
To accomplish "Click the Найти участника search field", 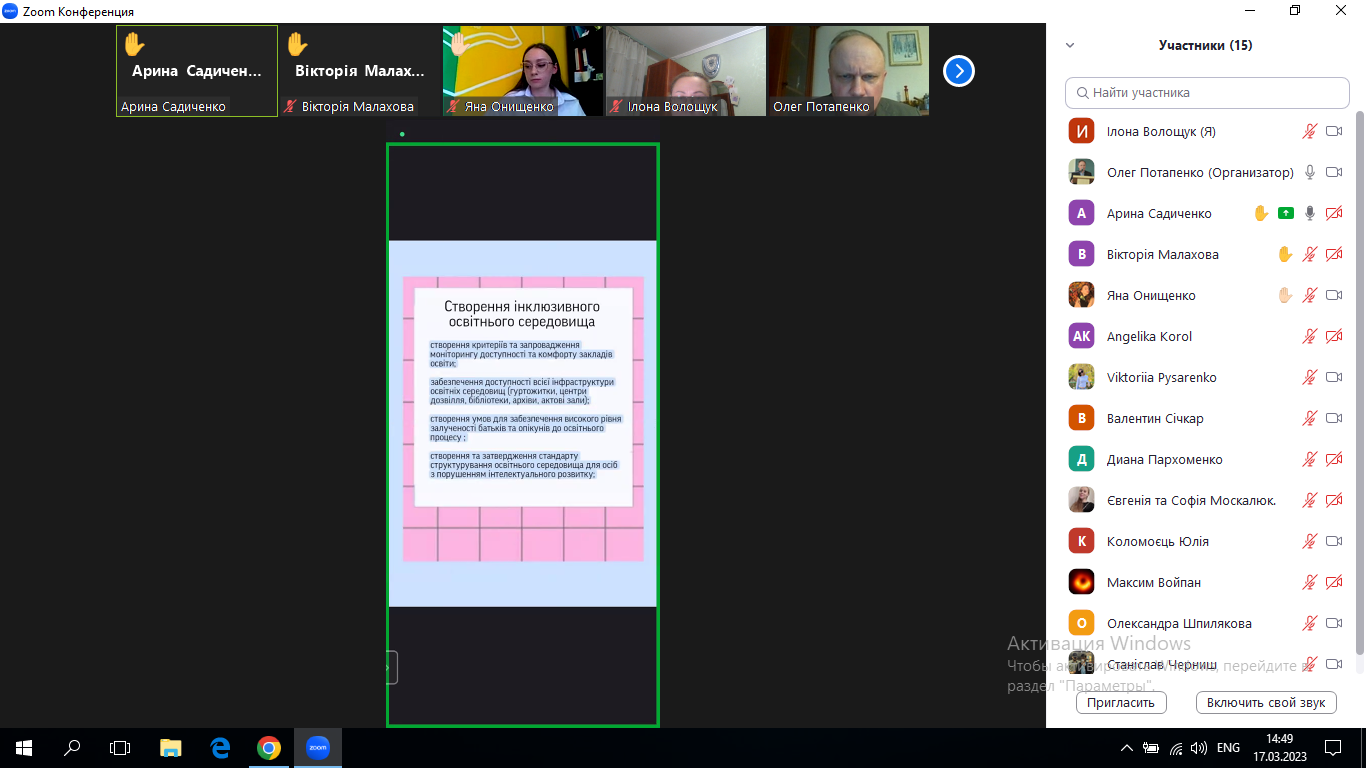I will (1207, 92).
